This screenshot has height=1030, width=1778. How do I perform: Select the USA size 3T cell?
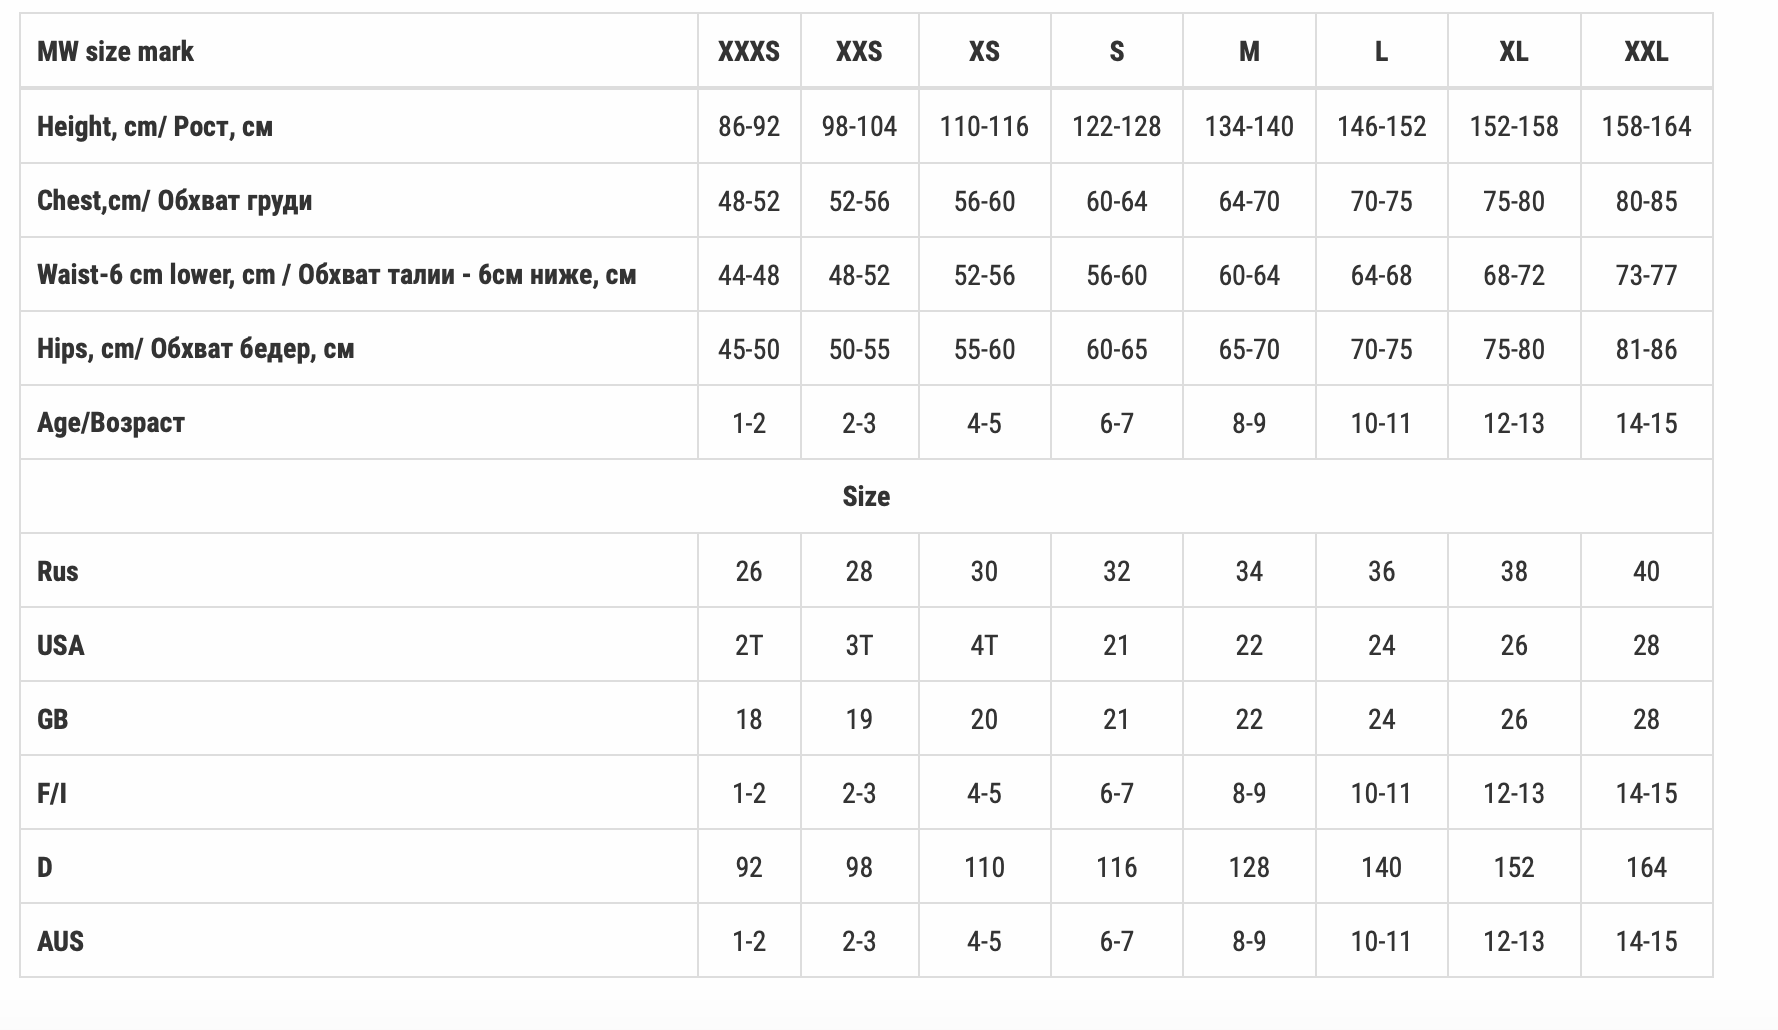tap(858, 645)
